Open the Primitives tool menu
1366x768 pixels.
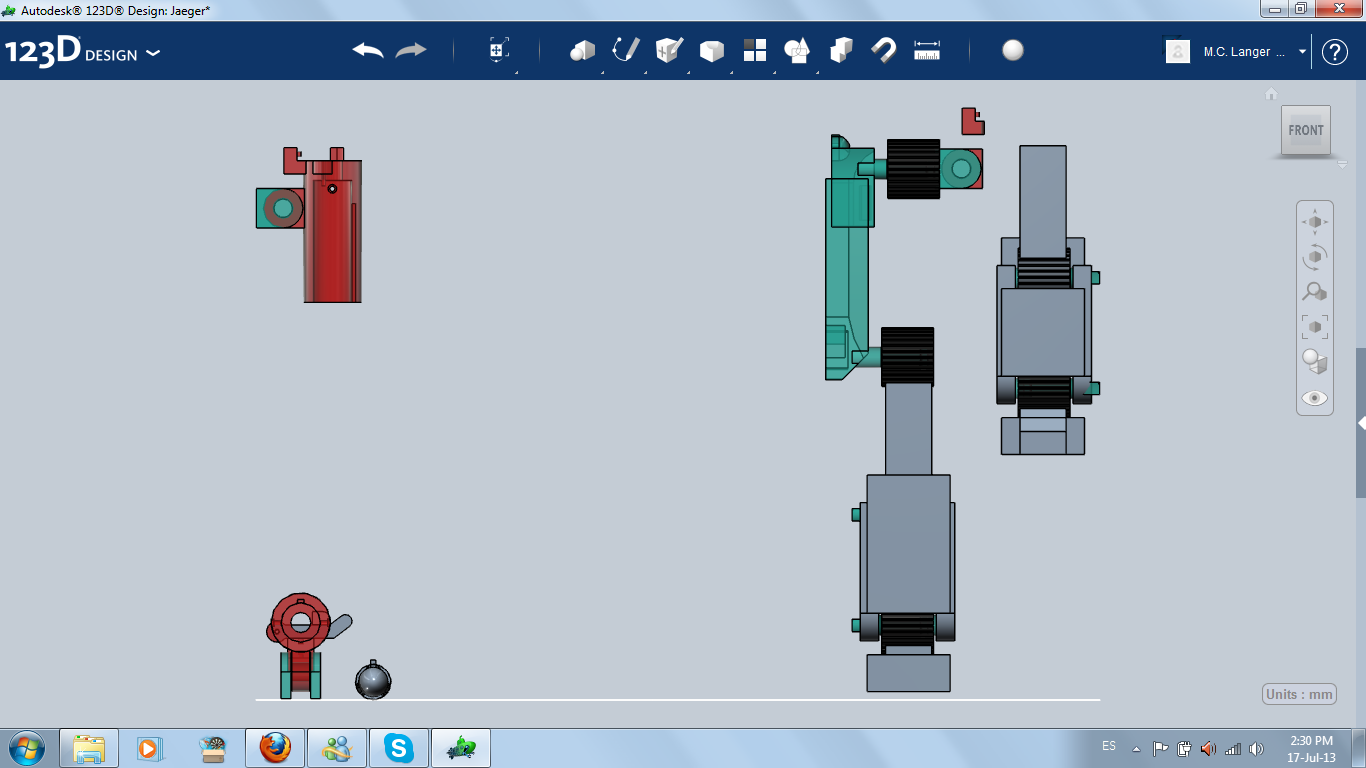click(582, 50)
